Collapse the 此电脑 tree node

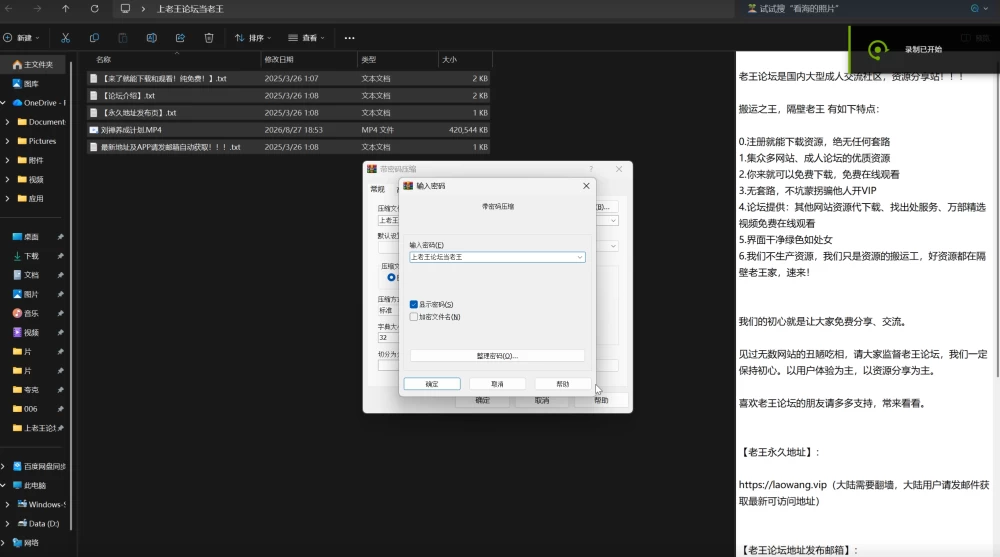(4, 486)
